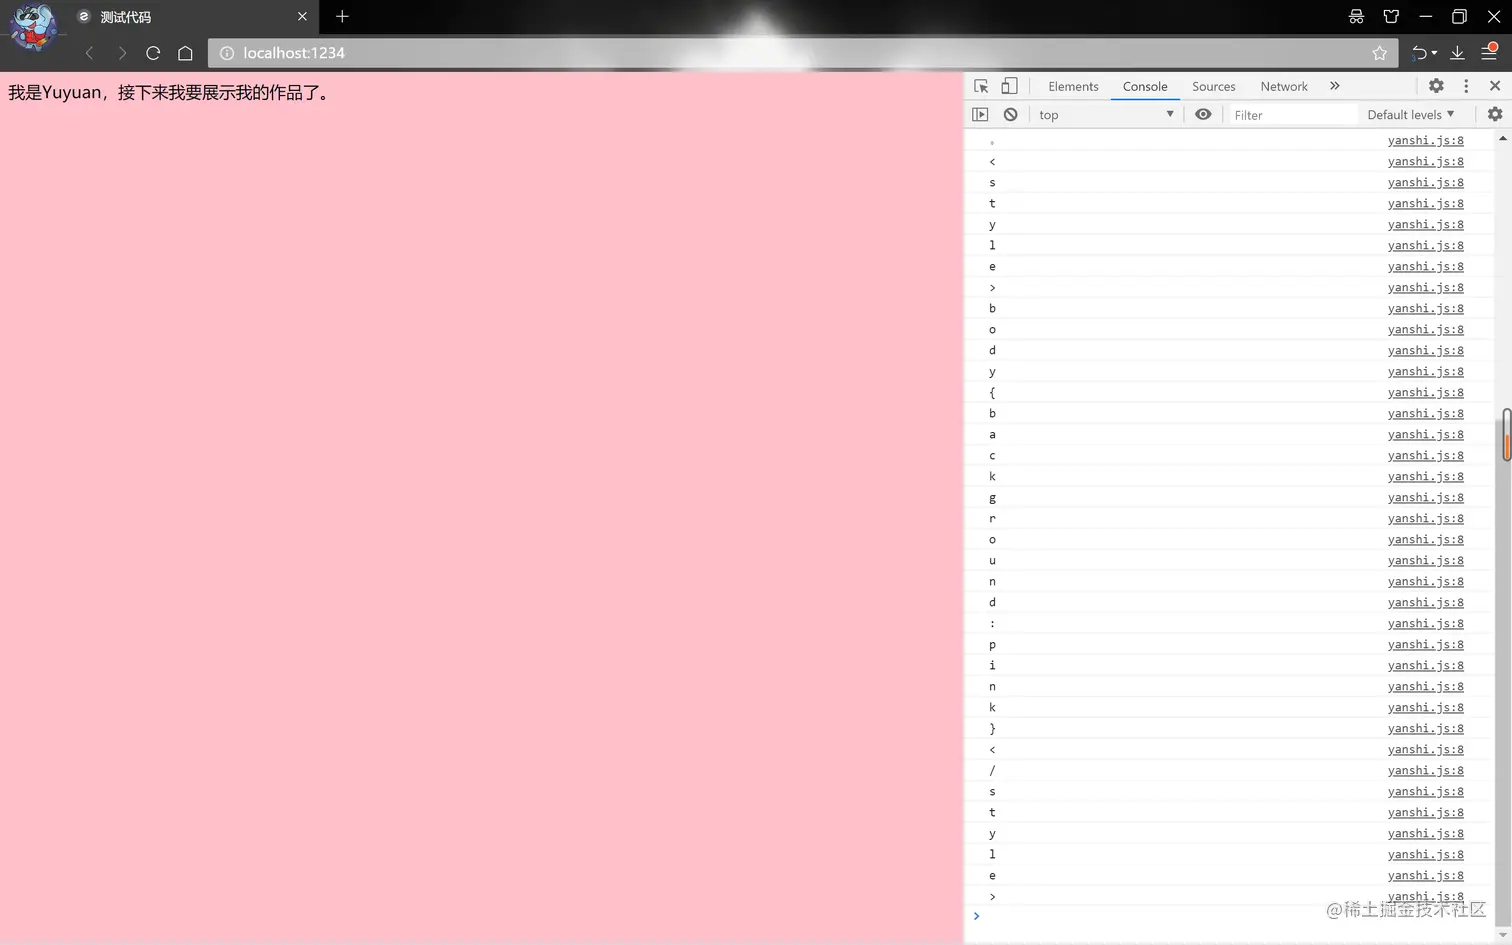Open console settings gear beside Default levels

coord(1495,115)
